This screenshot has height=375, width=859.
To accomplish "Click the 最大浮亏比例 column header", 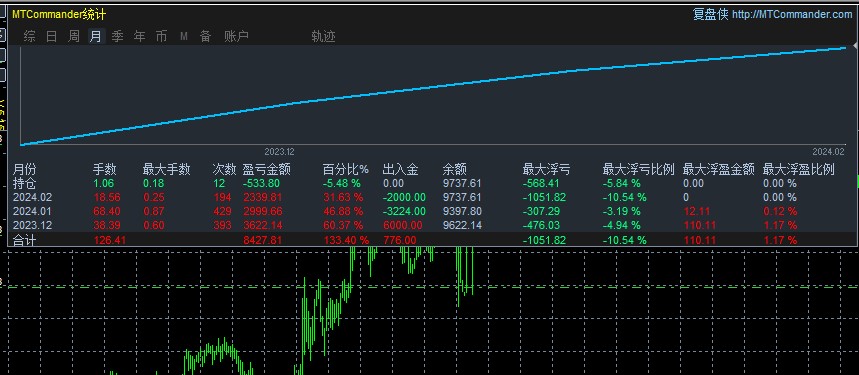I will click(639, 170).
